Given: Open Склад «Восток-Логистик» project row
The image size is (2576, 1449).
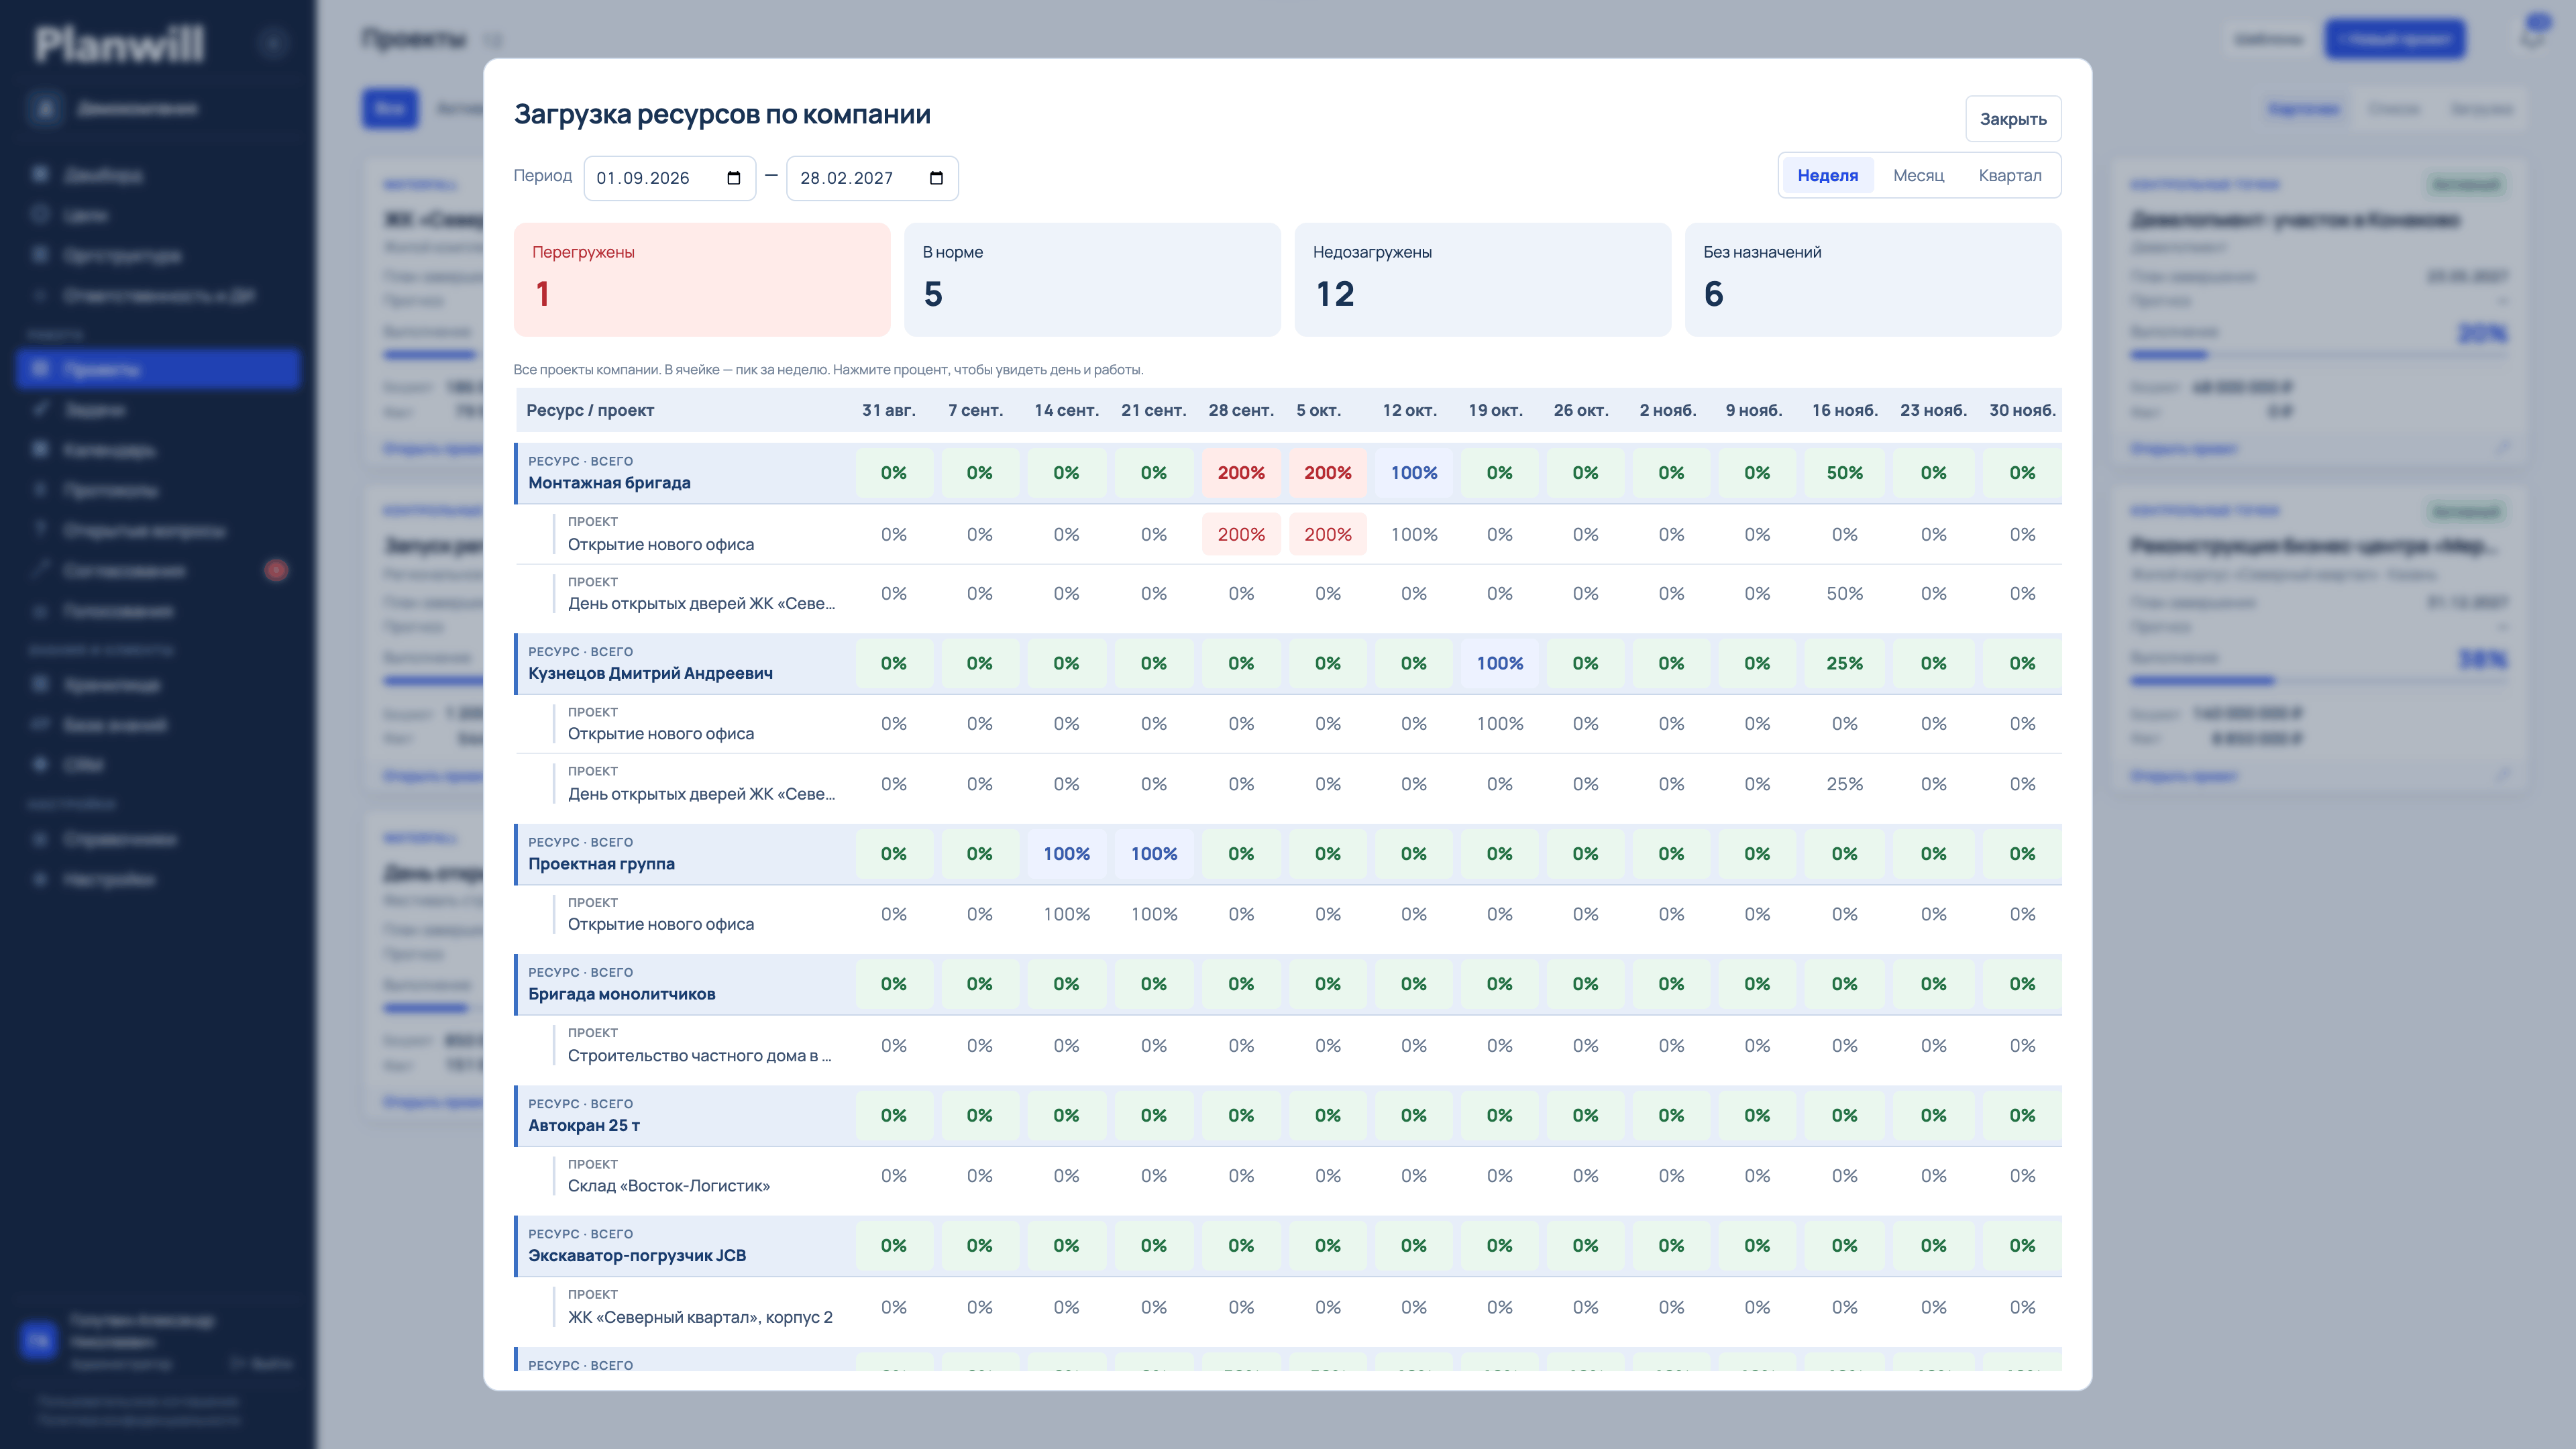Looking at the screenshot, I should click(x=1288, y=1176).
